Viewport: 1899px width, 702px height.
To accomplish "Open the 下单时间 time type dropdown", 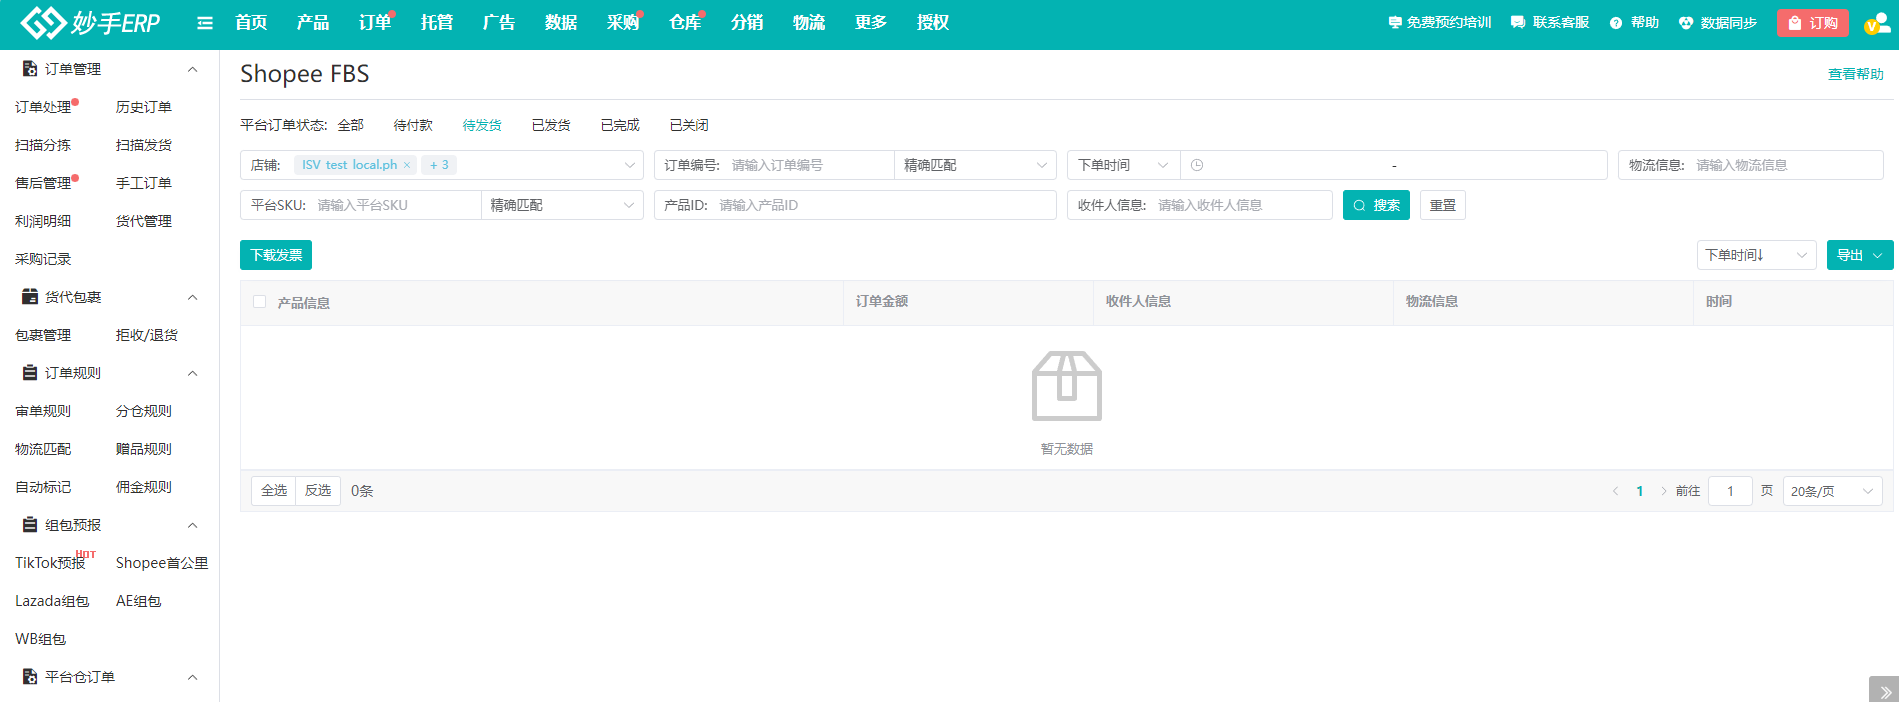I will click(x=1124, y=165).
